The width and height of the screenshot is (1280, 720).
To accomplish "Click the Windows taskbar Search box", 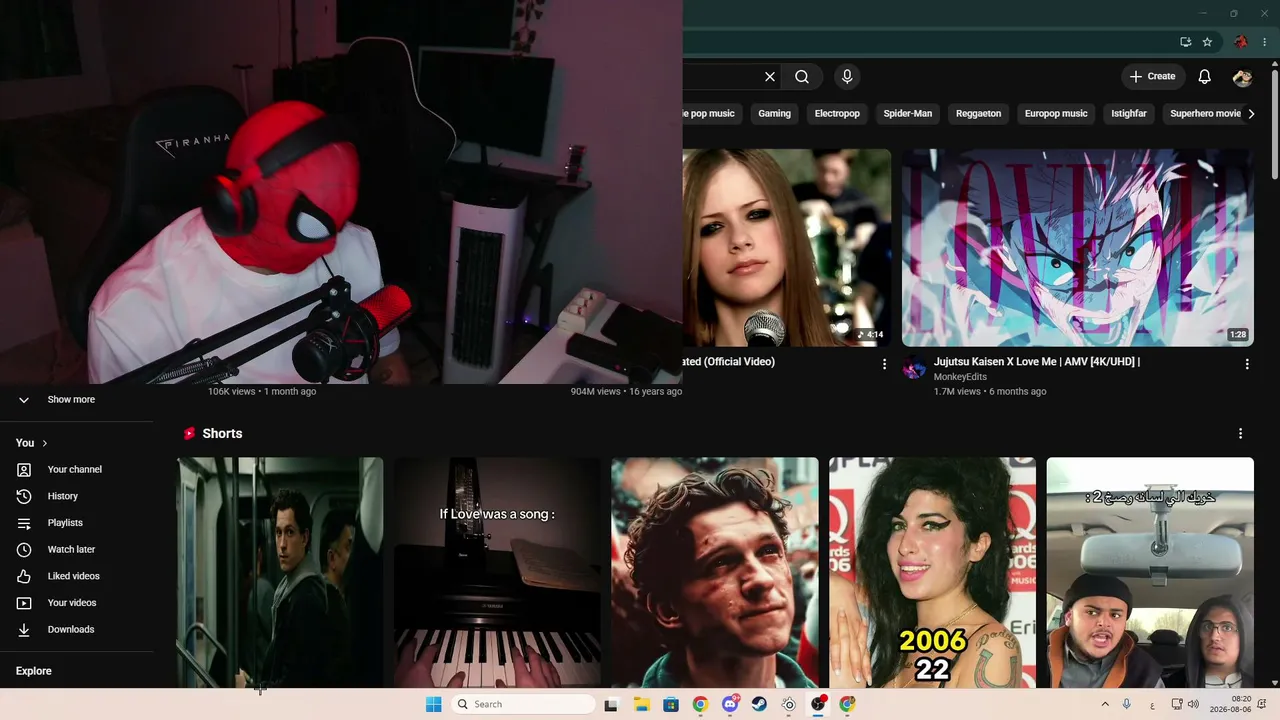I will coord(522,704).
